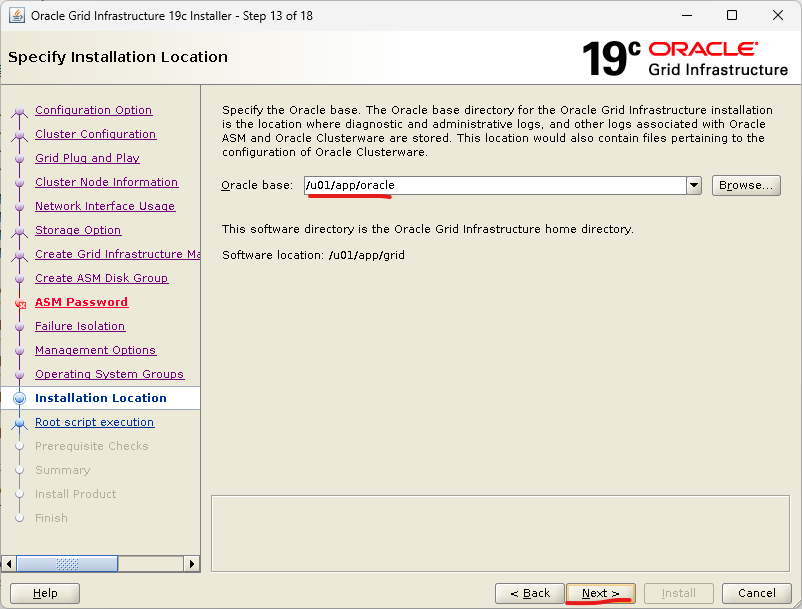Image resolution: width=802 pixels, height=609 pixels.
Task: Open the Create Grid Infrastructure Ma… step
Action: click(x=117, y=254)
